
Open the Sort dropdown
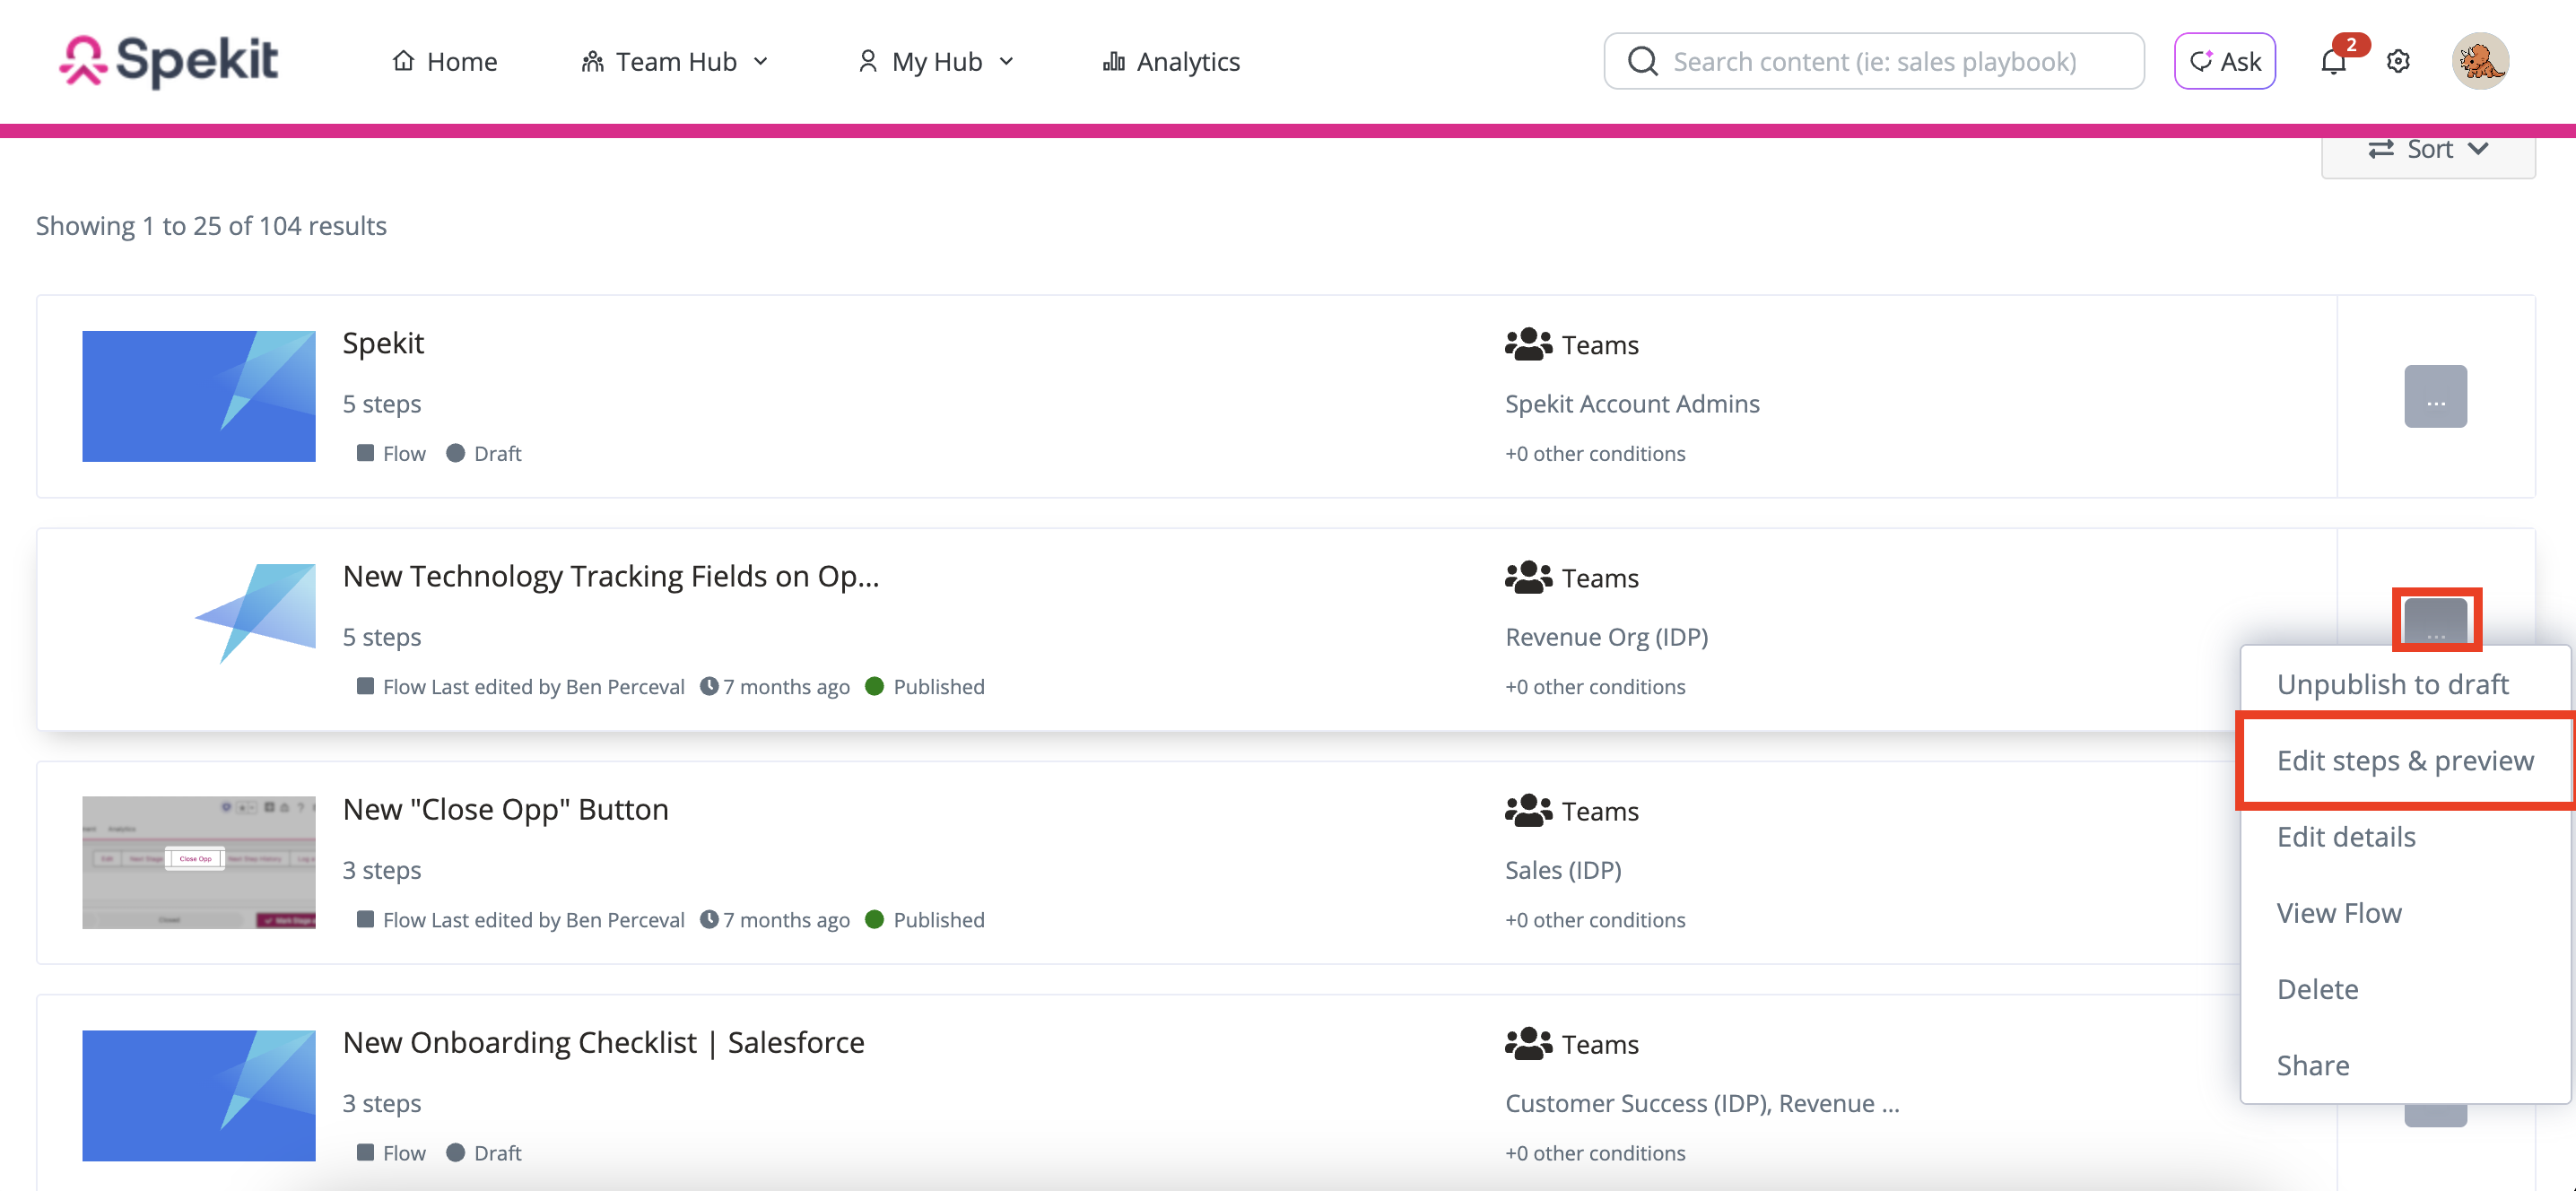point(2428,150)
